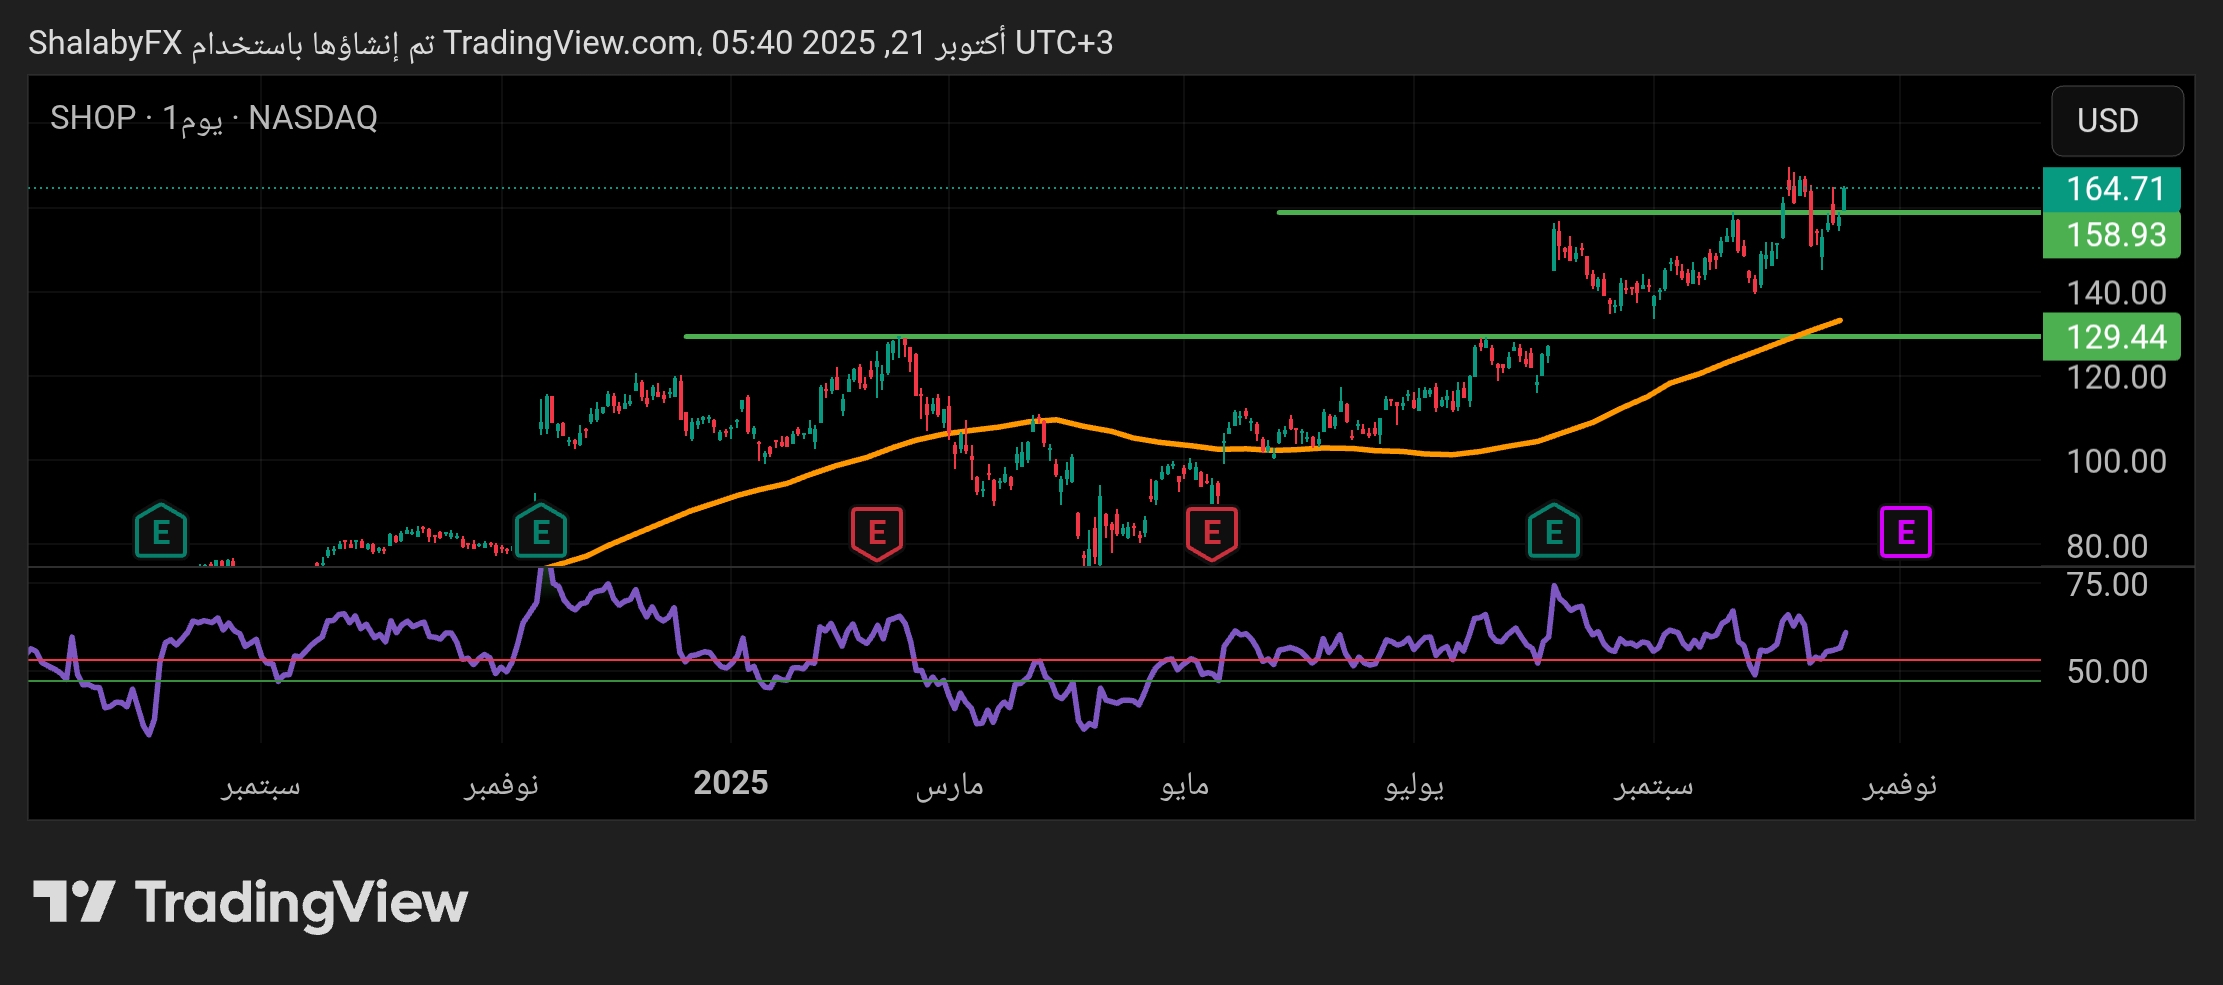Click the bold 2025 label on time axis
Viewport: 2223px width, 985px height.
730,783
